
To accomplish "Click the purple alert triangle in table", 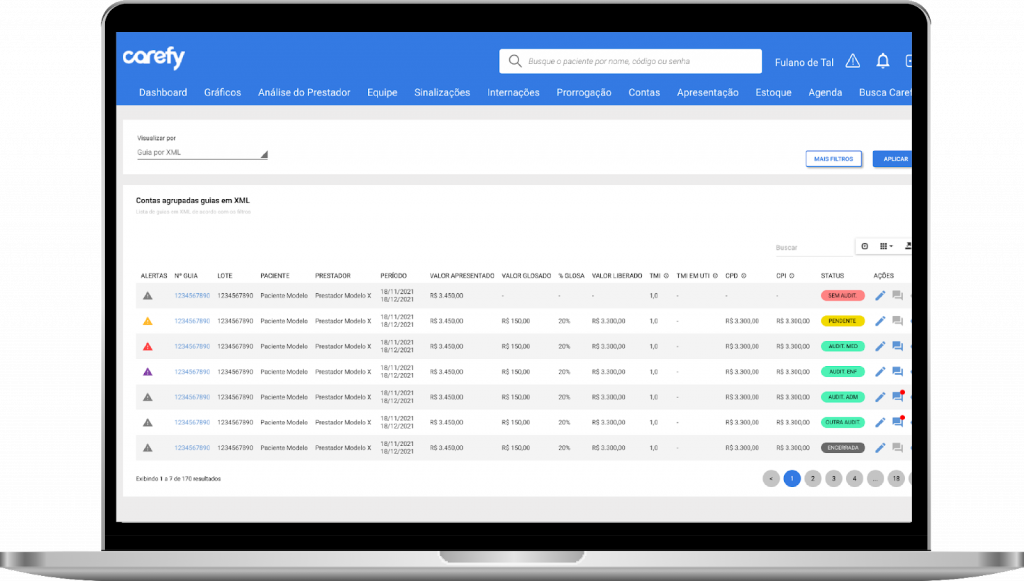I will coord(147,372).
